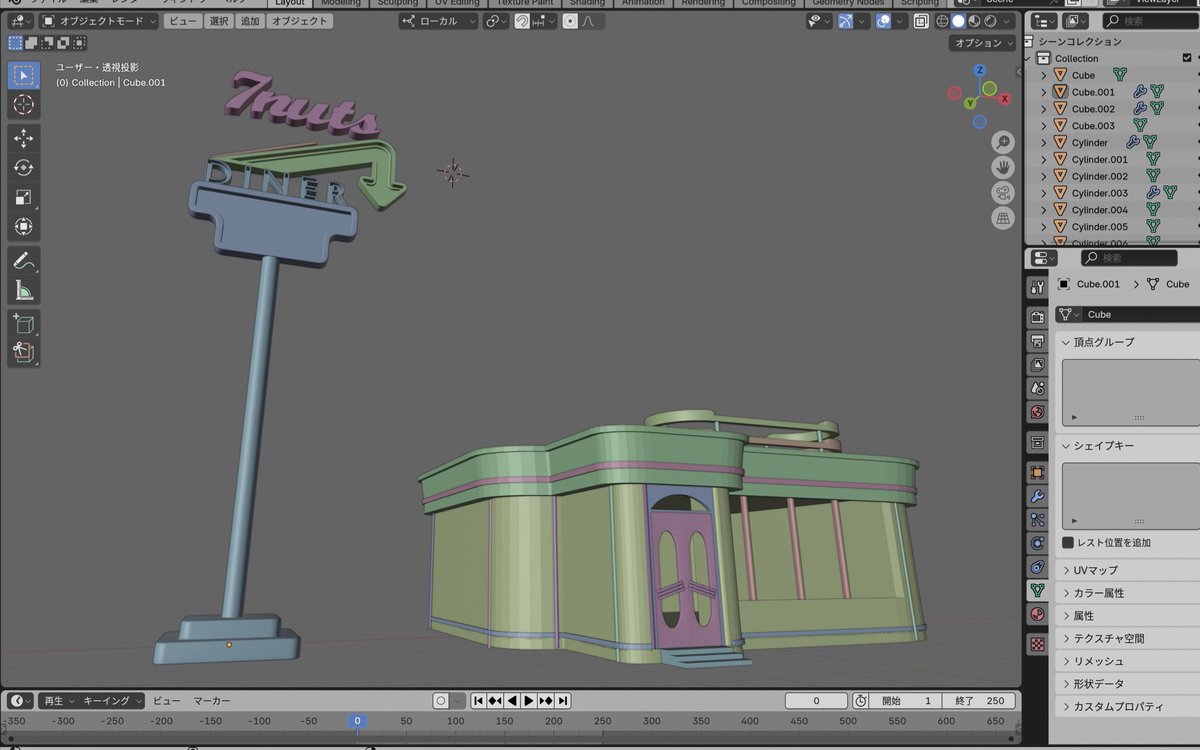Open the 選択 menu

click(x=219, y=21)
